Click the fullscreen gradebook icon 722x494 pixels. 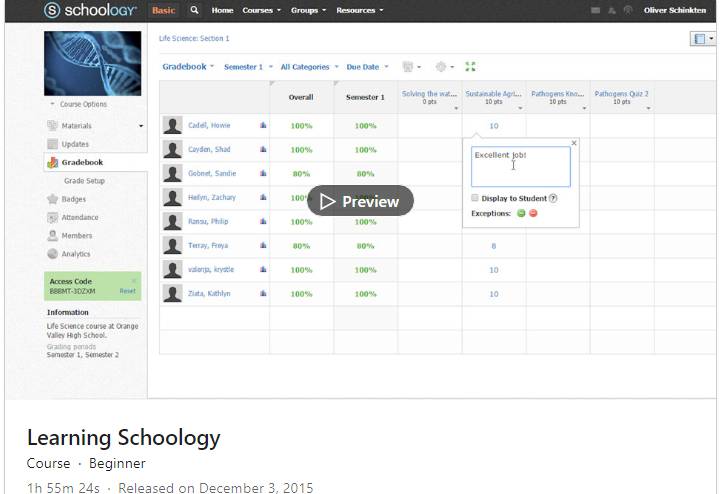pyautogui.click(x=470, y=67)
